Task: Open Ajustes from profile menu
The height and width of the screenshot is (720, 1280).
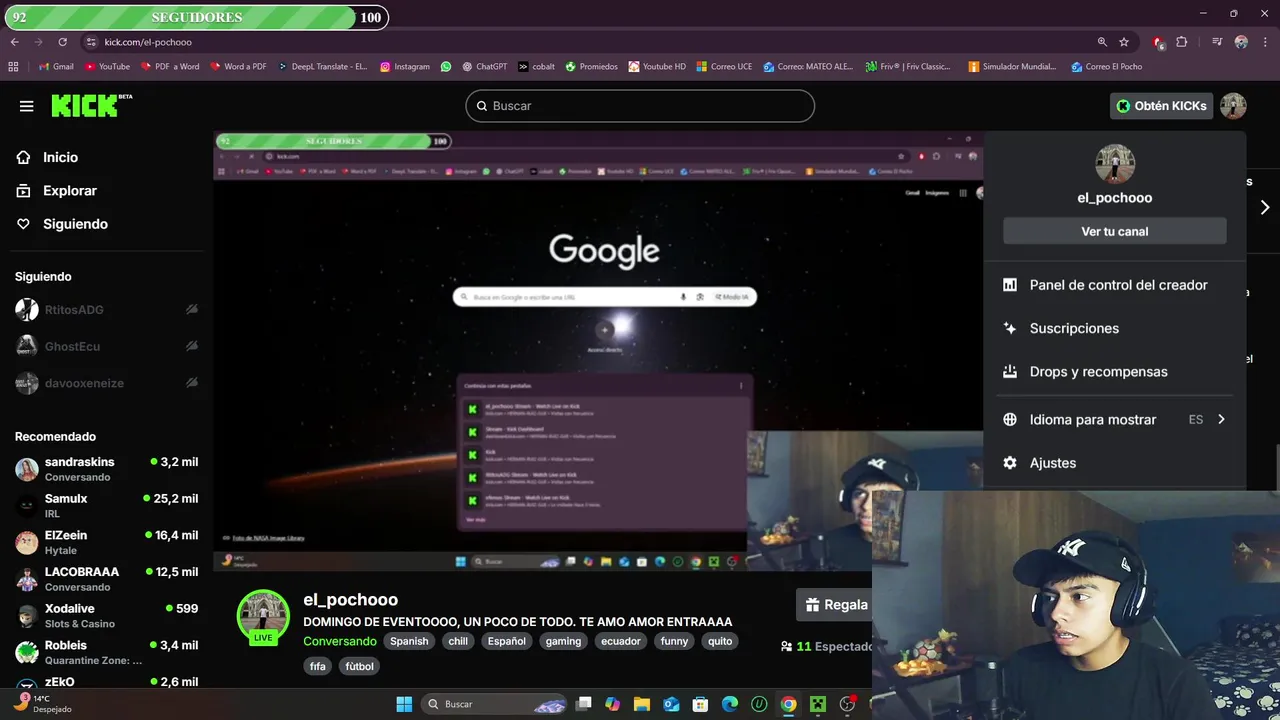Action: [x=1053, y=463]
